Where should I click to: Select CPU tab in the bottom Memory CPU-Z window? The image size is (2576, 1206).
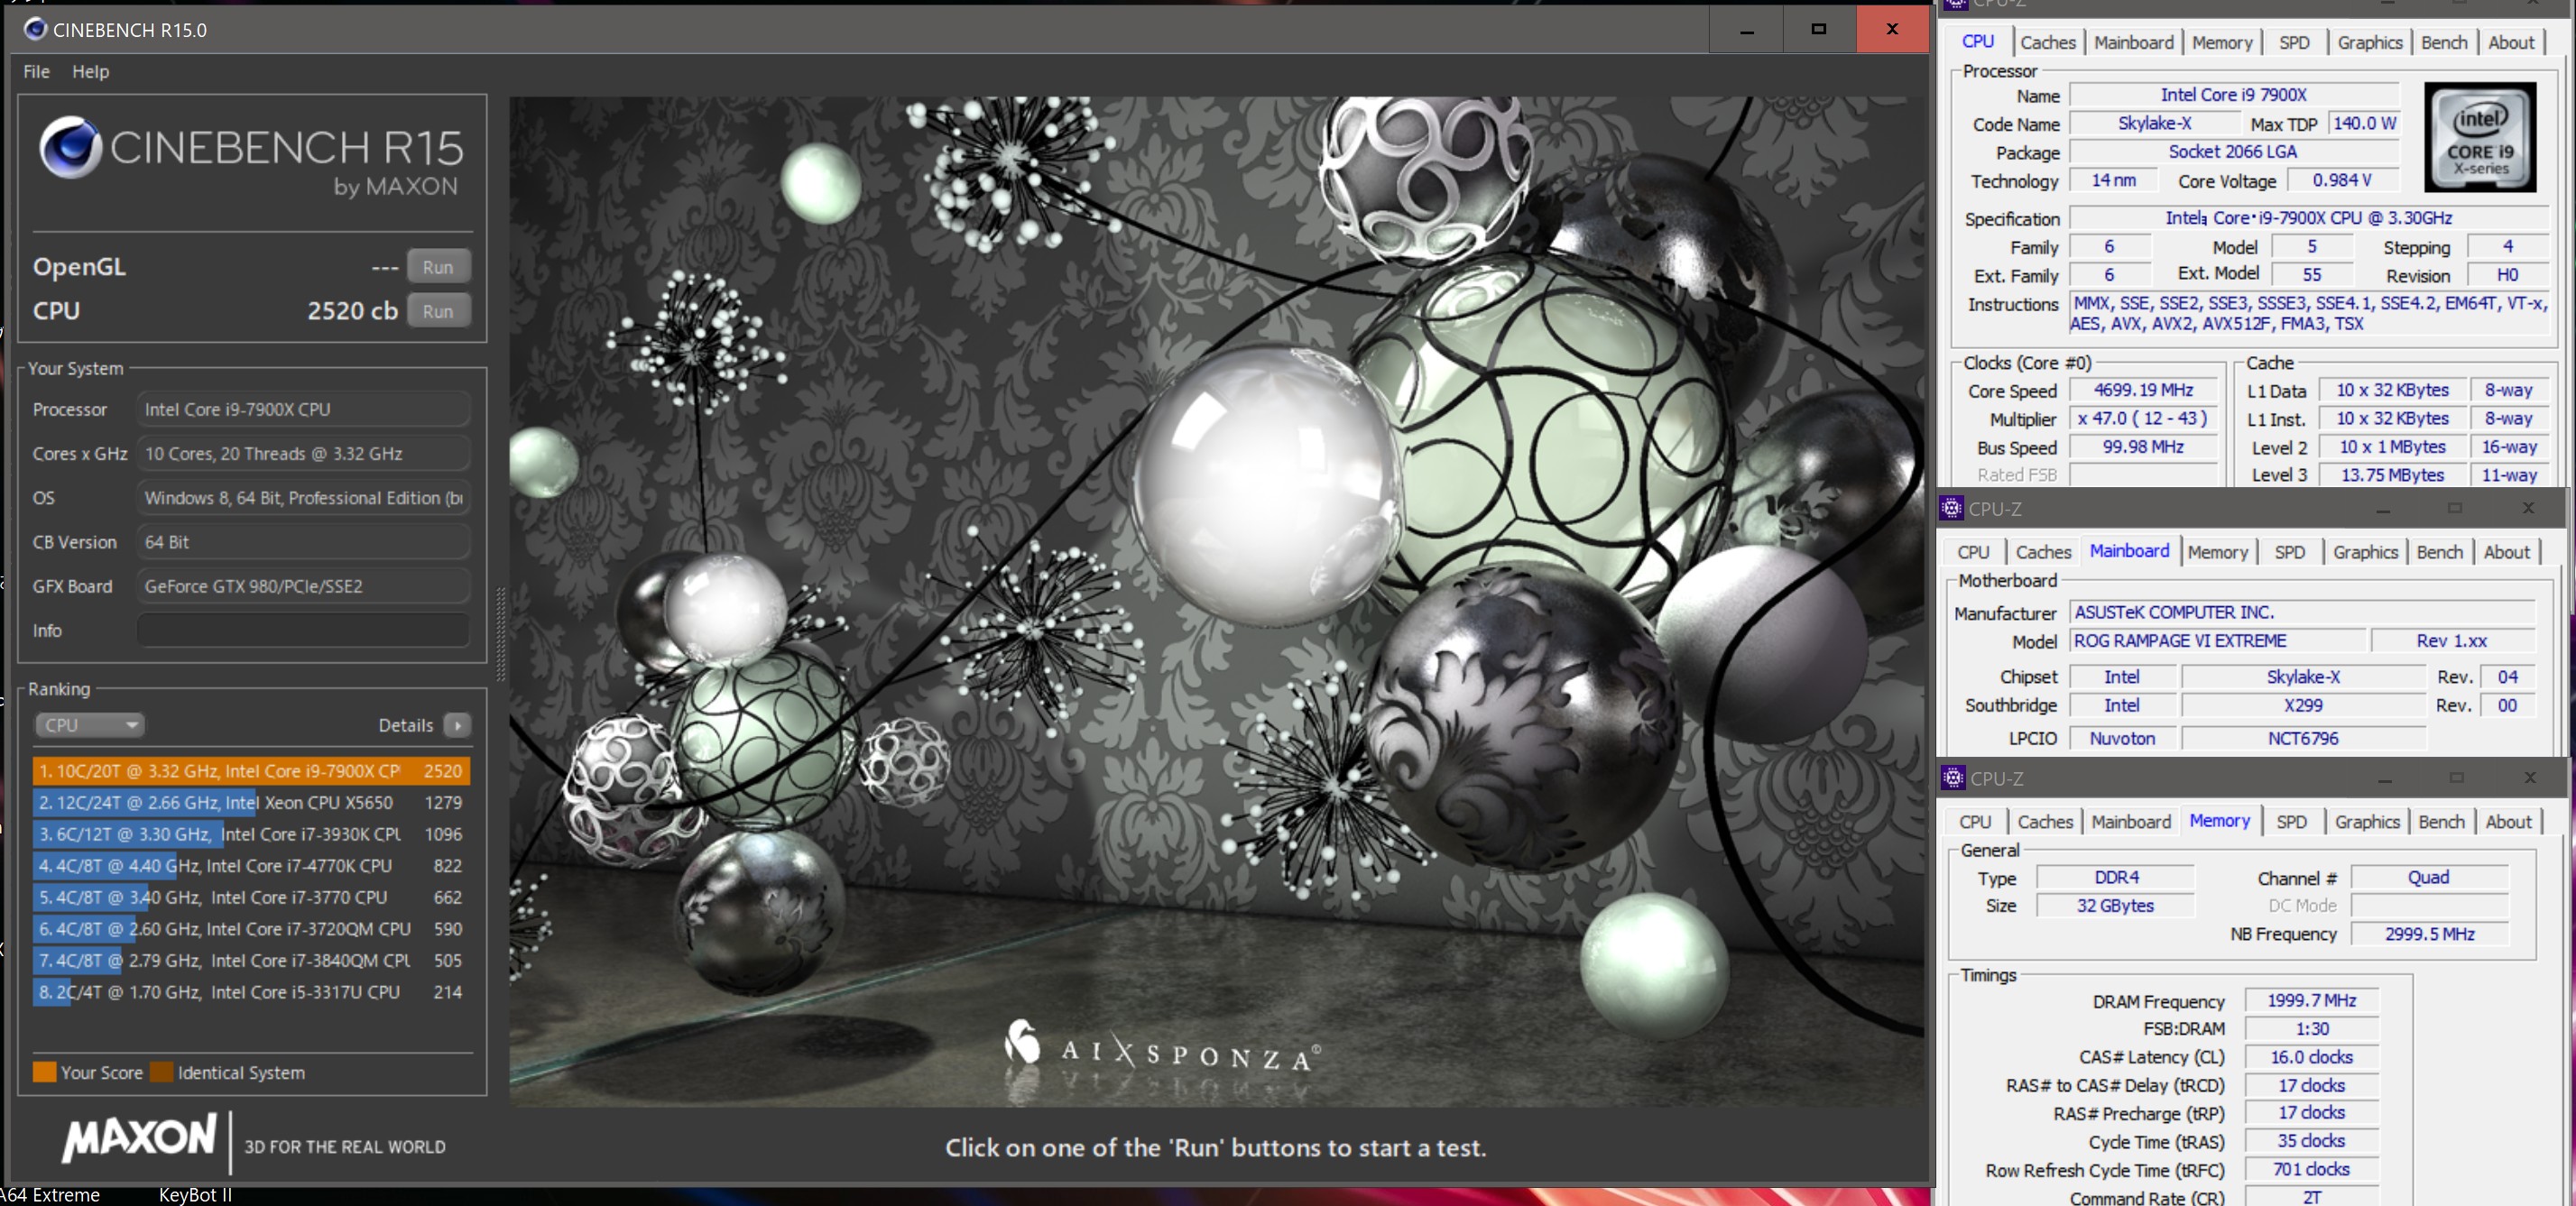click(1975, 822)
